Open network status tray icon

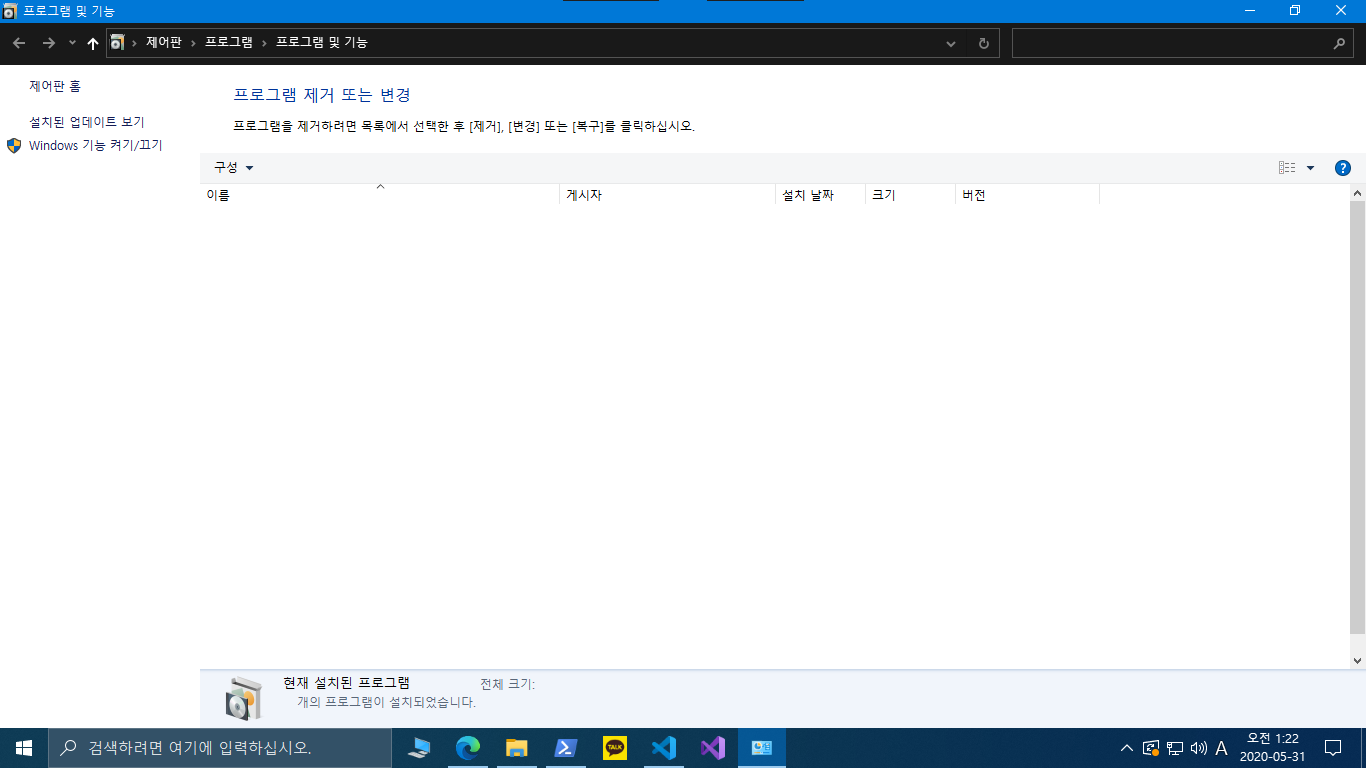coord(1175,748)
